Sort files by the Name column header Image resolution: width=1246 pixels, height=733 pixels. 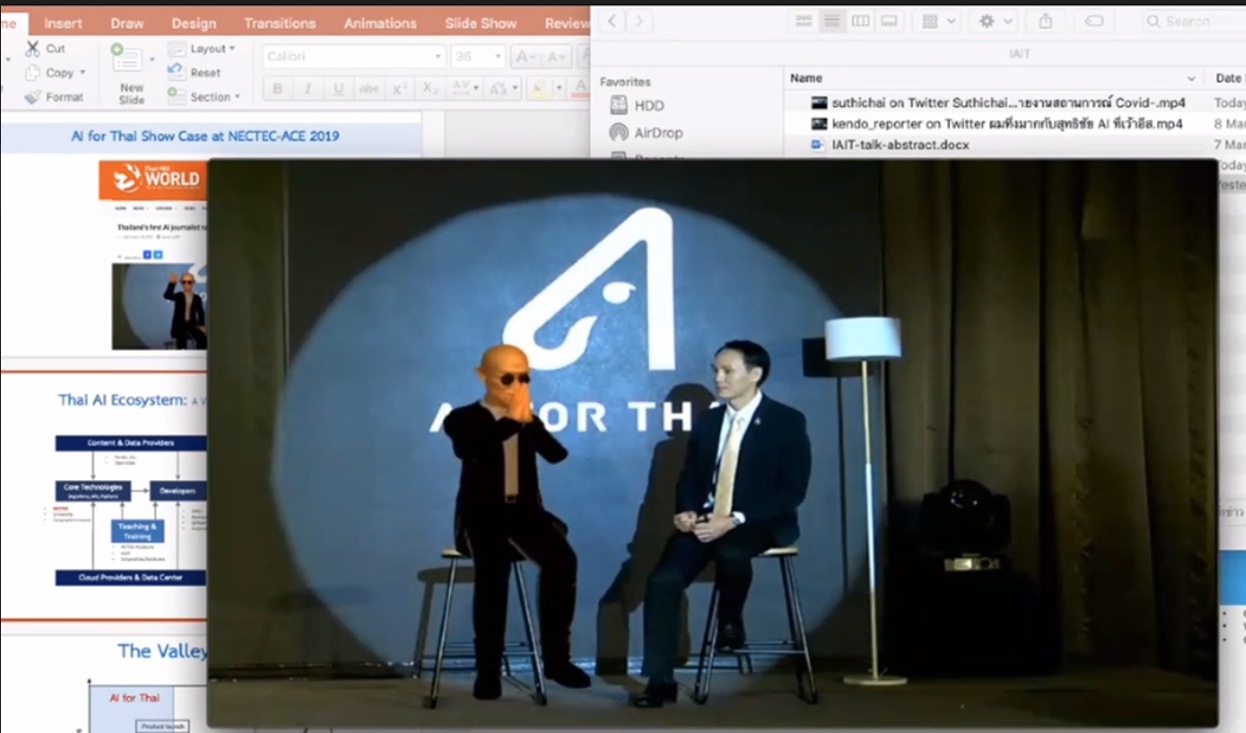[x=995, y=78]
